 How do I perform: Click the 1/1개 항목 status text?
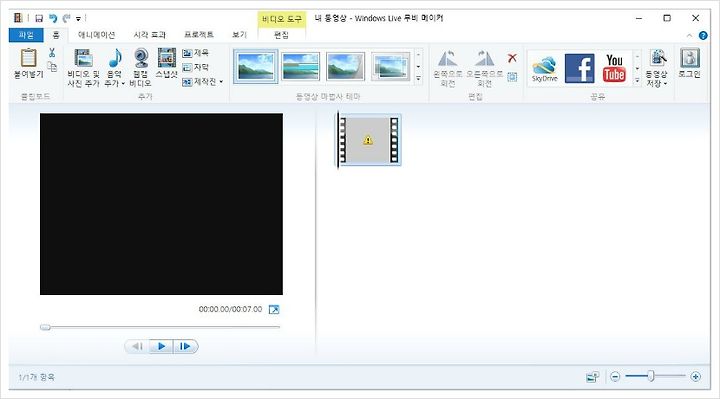pyautogui.click(x=36, y=377)
